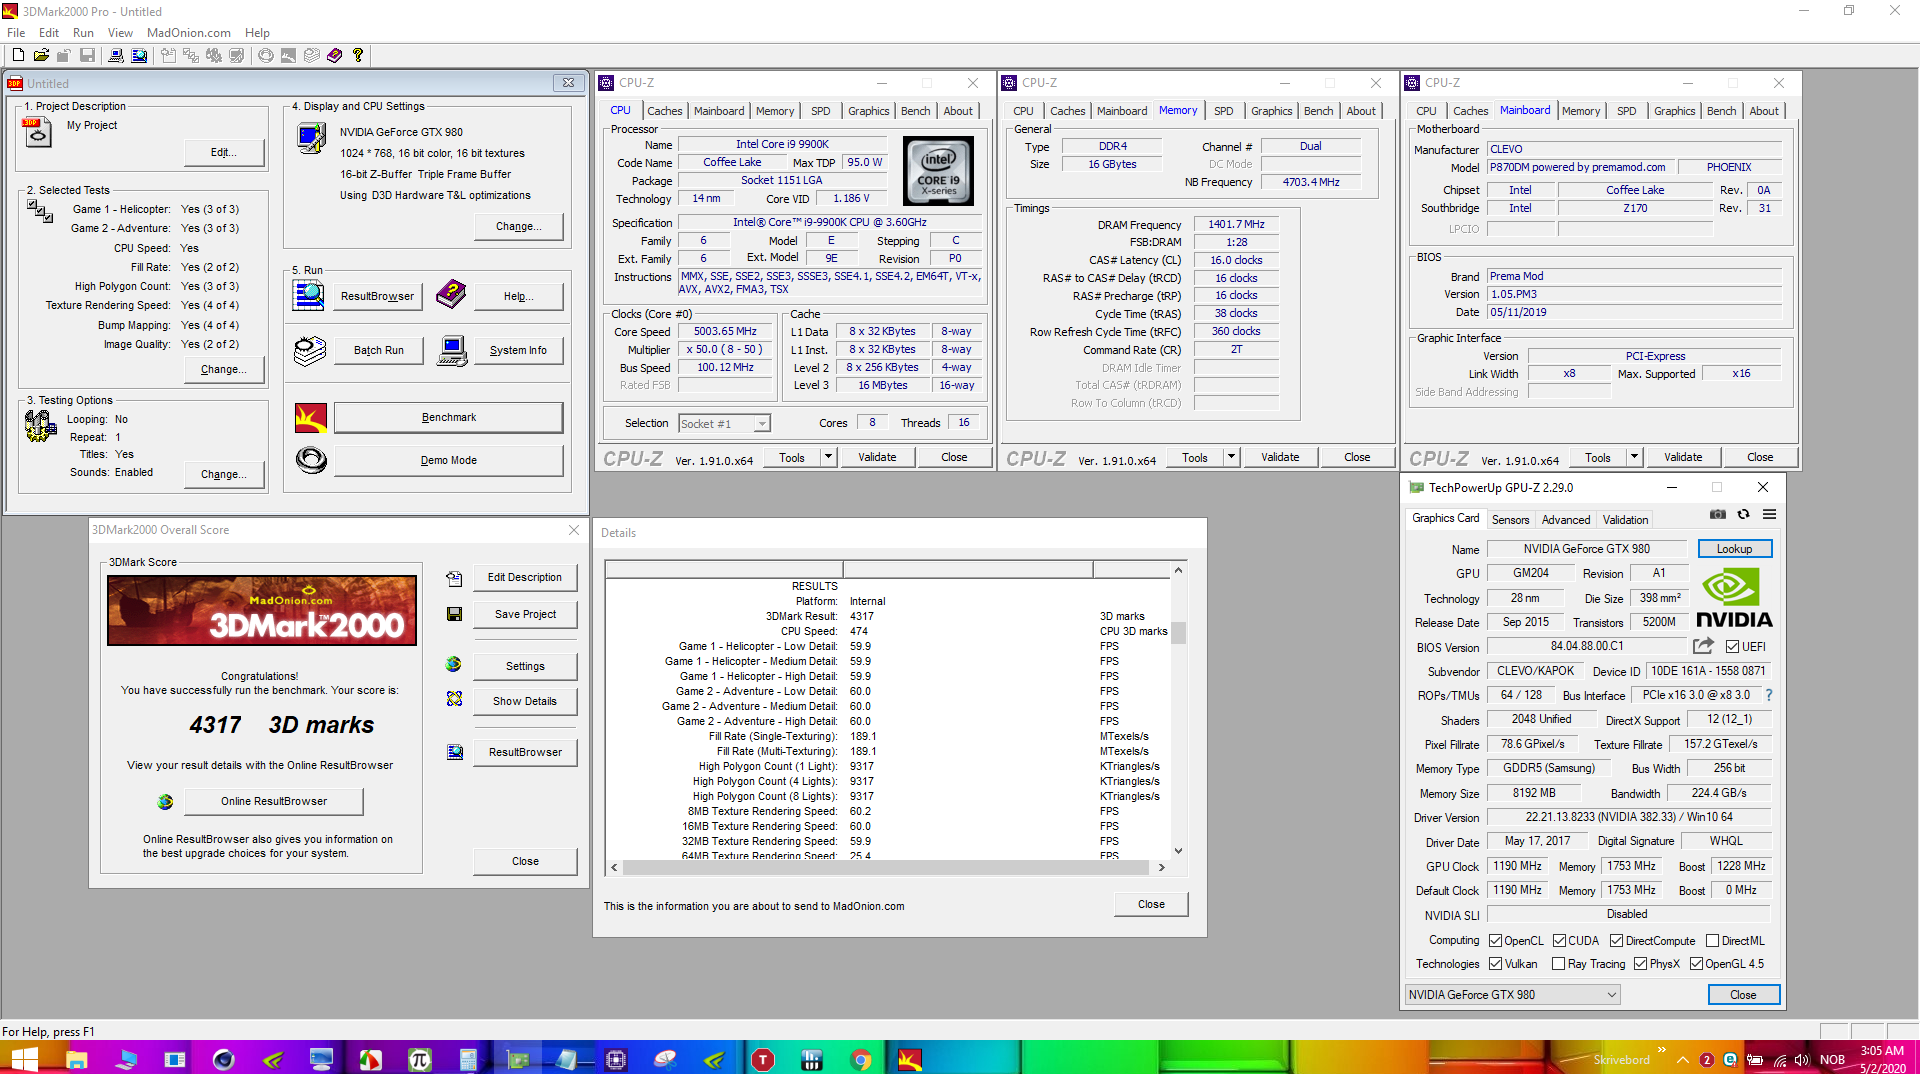Image resolution: width=1920 pixels, height=1074 pixels.
Task: Toggle the Vulkan checkbox
Action: click(x=1495, y=964)
